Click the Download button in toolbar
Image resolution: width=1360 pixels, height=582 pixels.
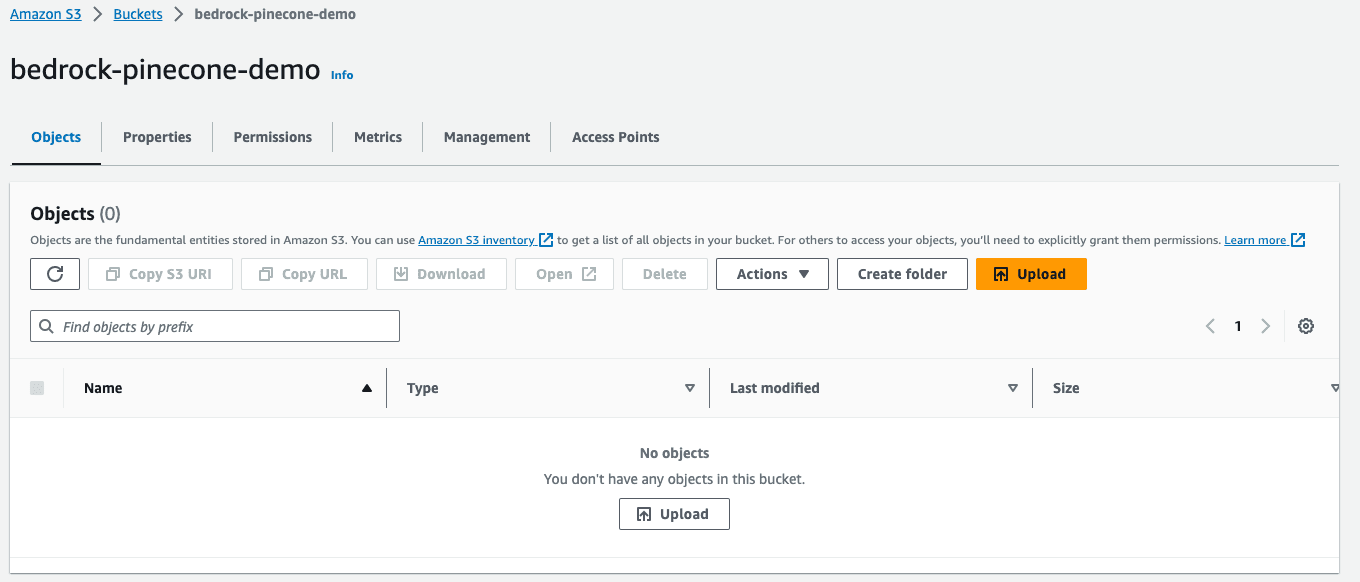tap(440, 274)
